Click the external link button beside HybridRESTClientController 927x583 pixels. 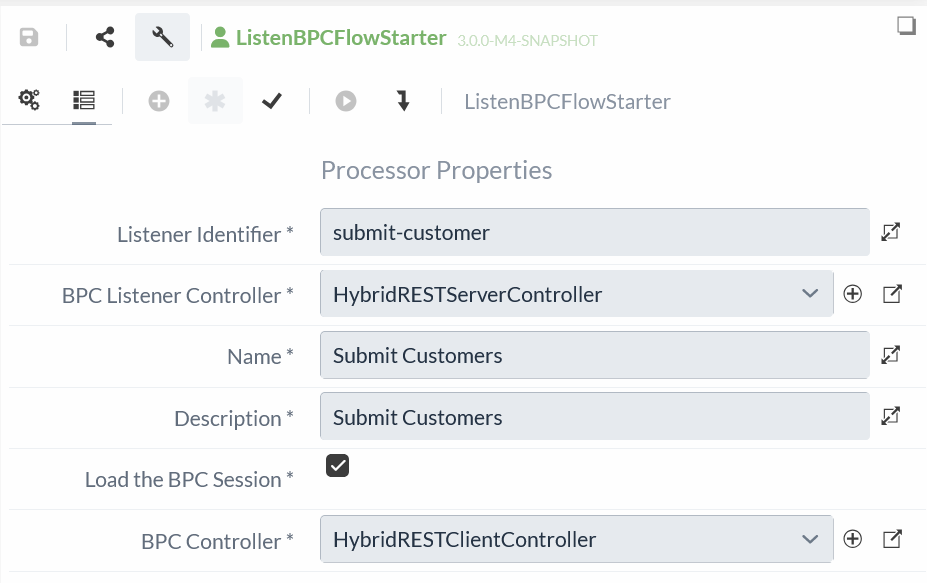(891, 539)
